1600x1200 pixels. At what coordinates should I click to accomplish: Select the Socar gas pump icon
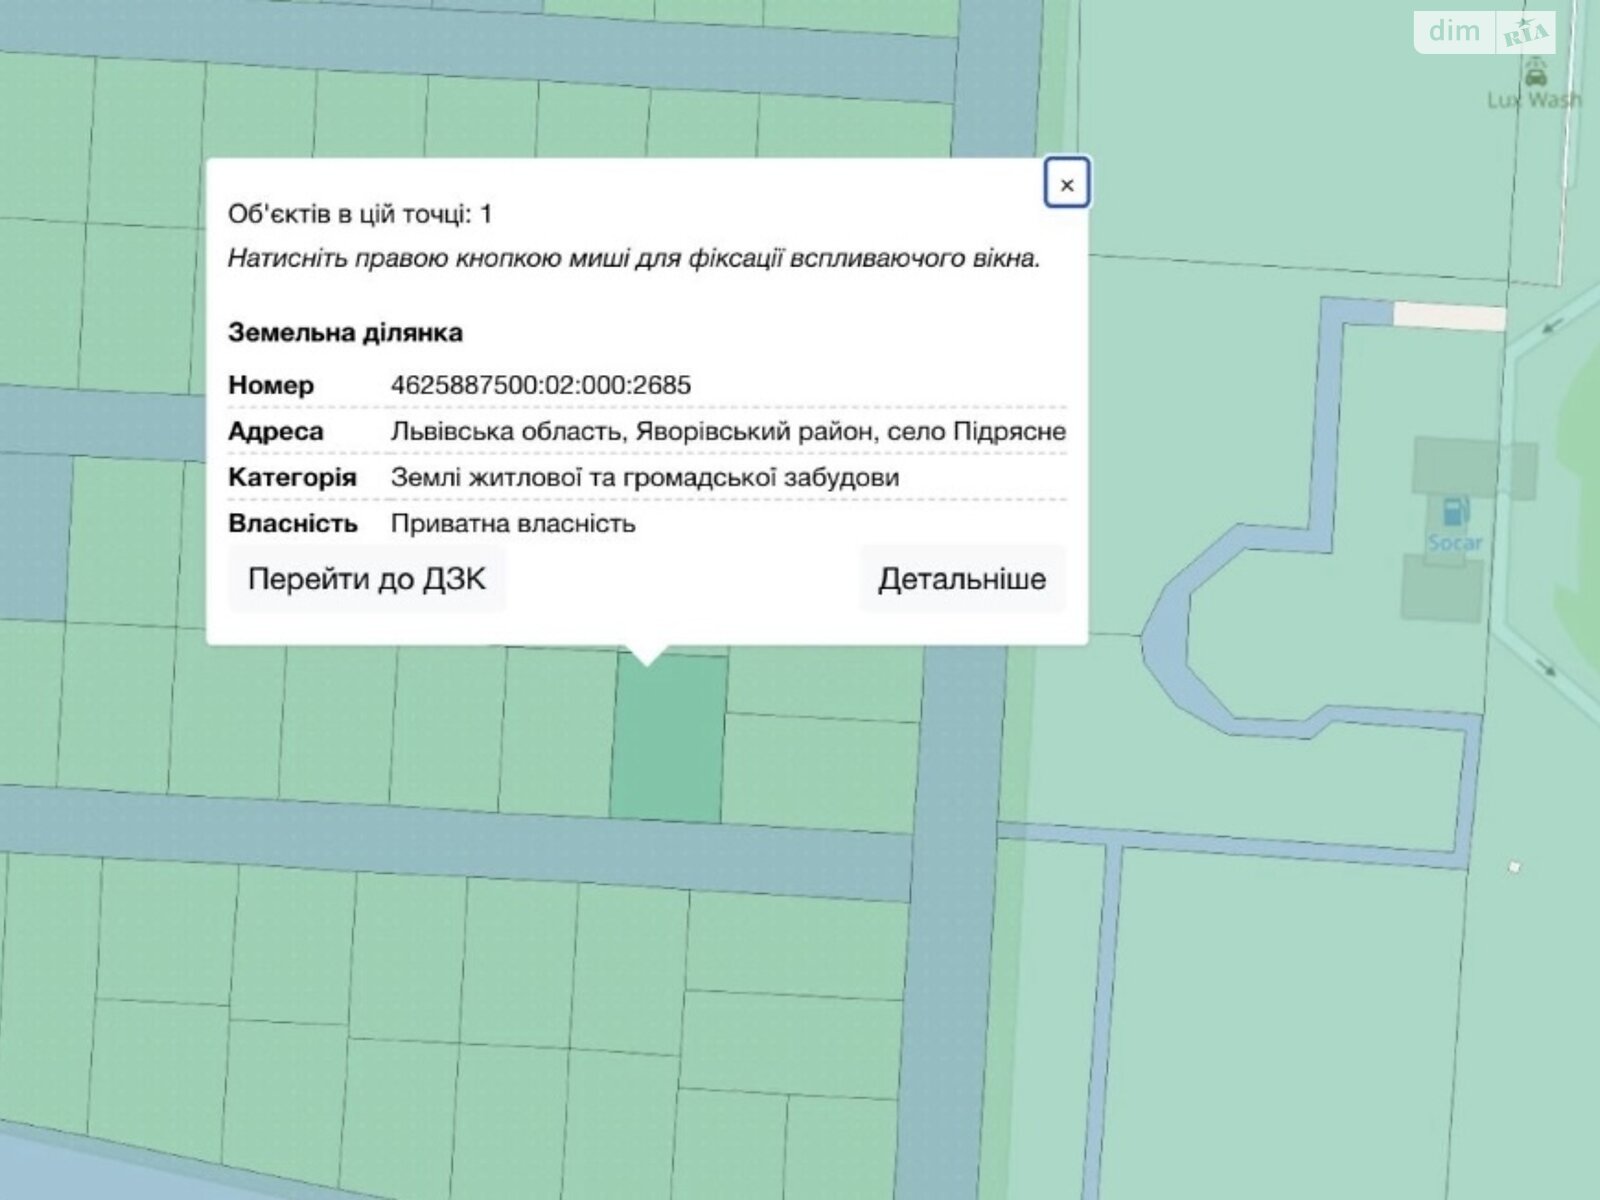tap(1451, 513)
